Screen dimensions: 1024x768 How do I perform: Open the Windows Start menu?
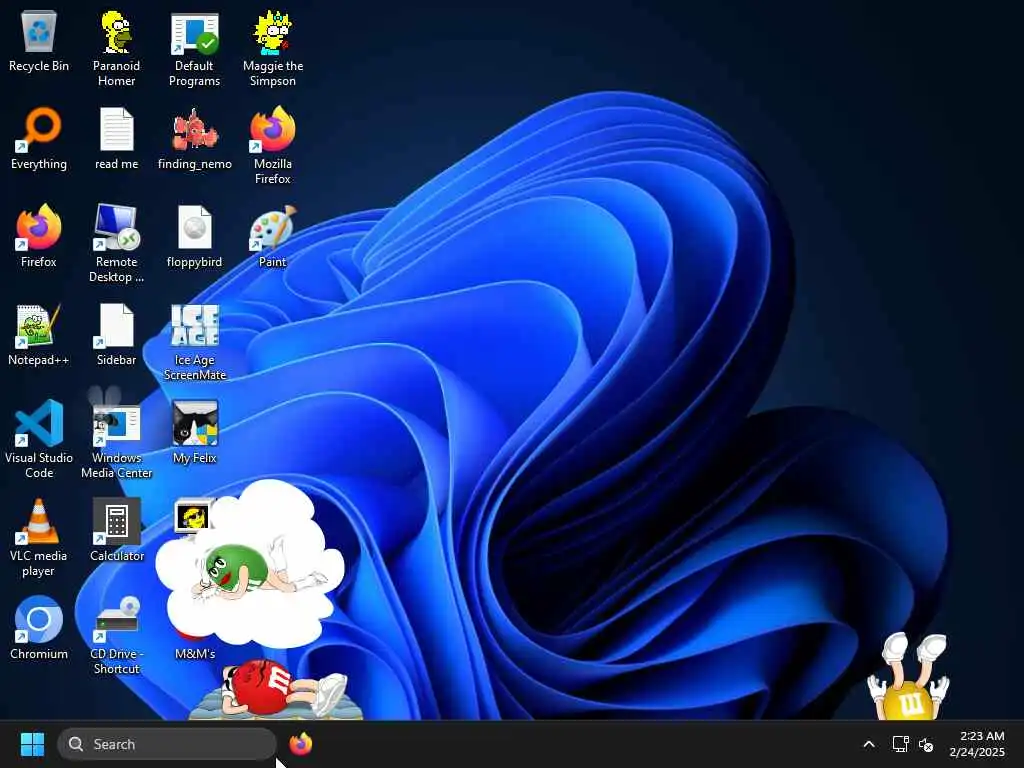click(x=32, y=744)
